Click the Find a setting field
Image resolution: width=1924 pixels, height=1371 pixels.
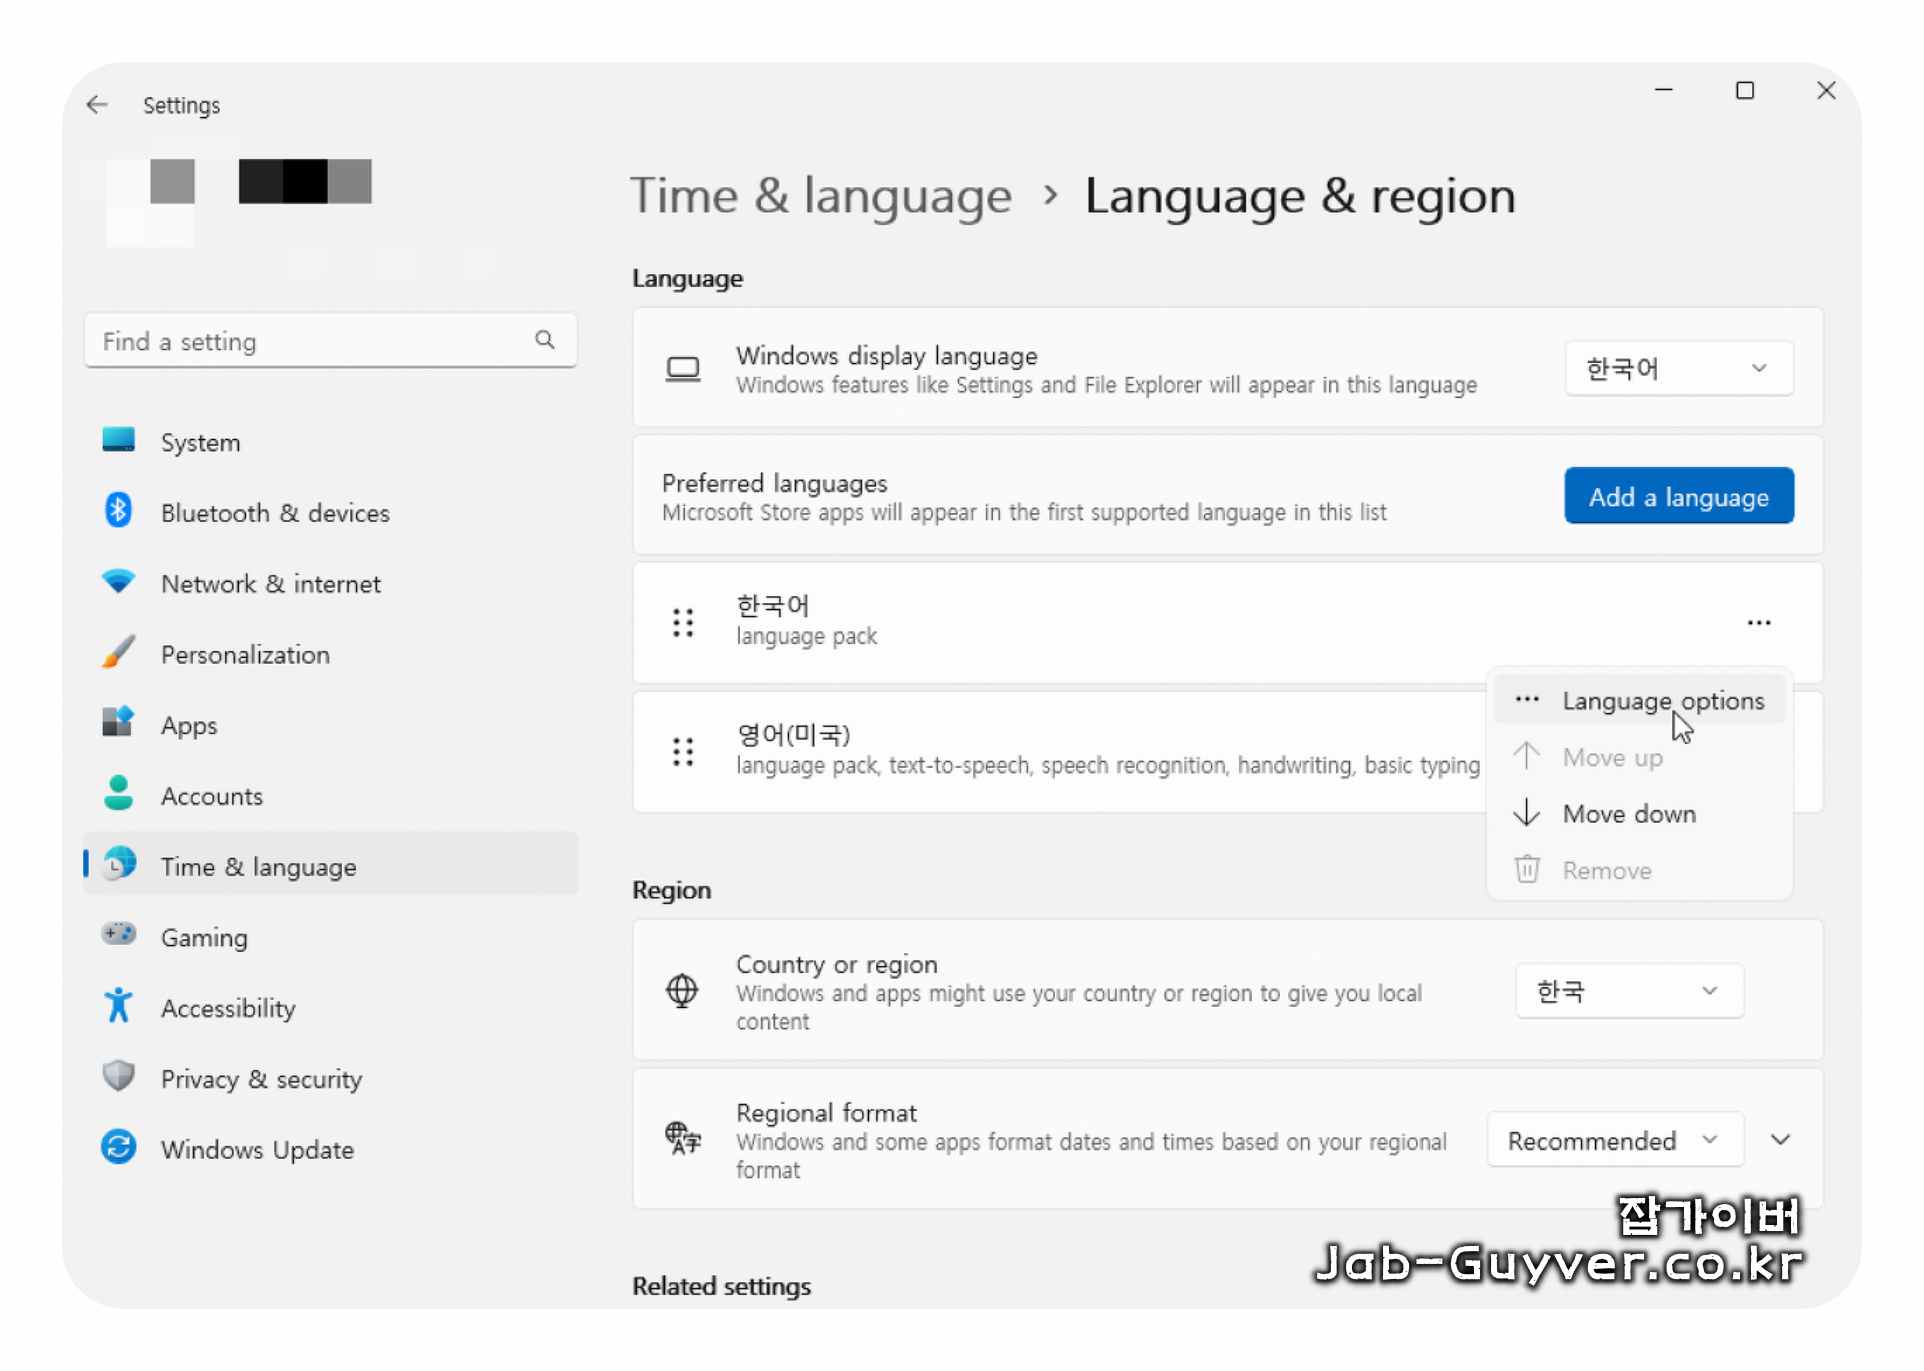click(310, 341)
